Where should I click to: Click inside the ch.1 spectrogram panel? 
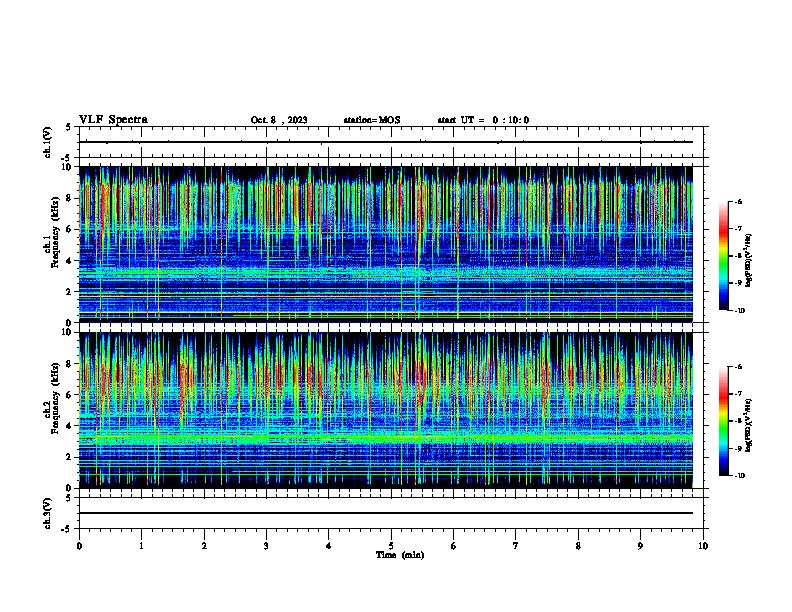coord(386,244)
